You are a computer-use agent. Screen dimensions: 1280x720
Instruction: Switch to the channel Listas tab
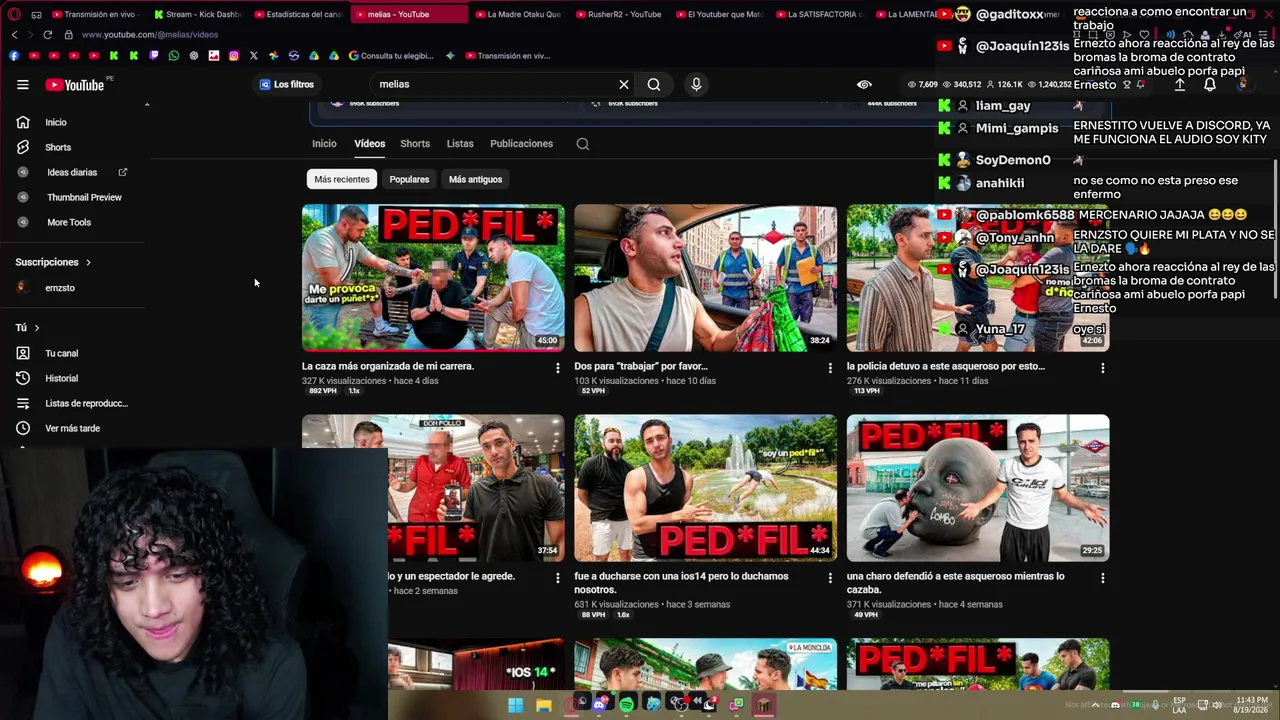coord(460,143)
